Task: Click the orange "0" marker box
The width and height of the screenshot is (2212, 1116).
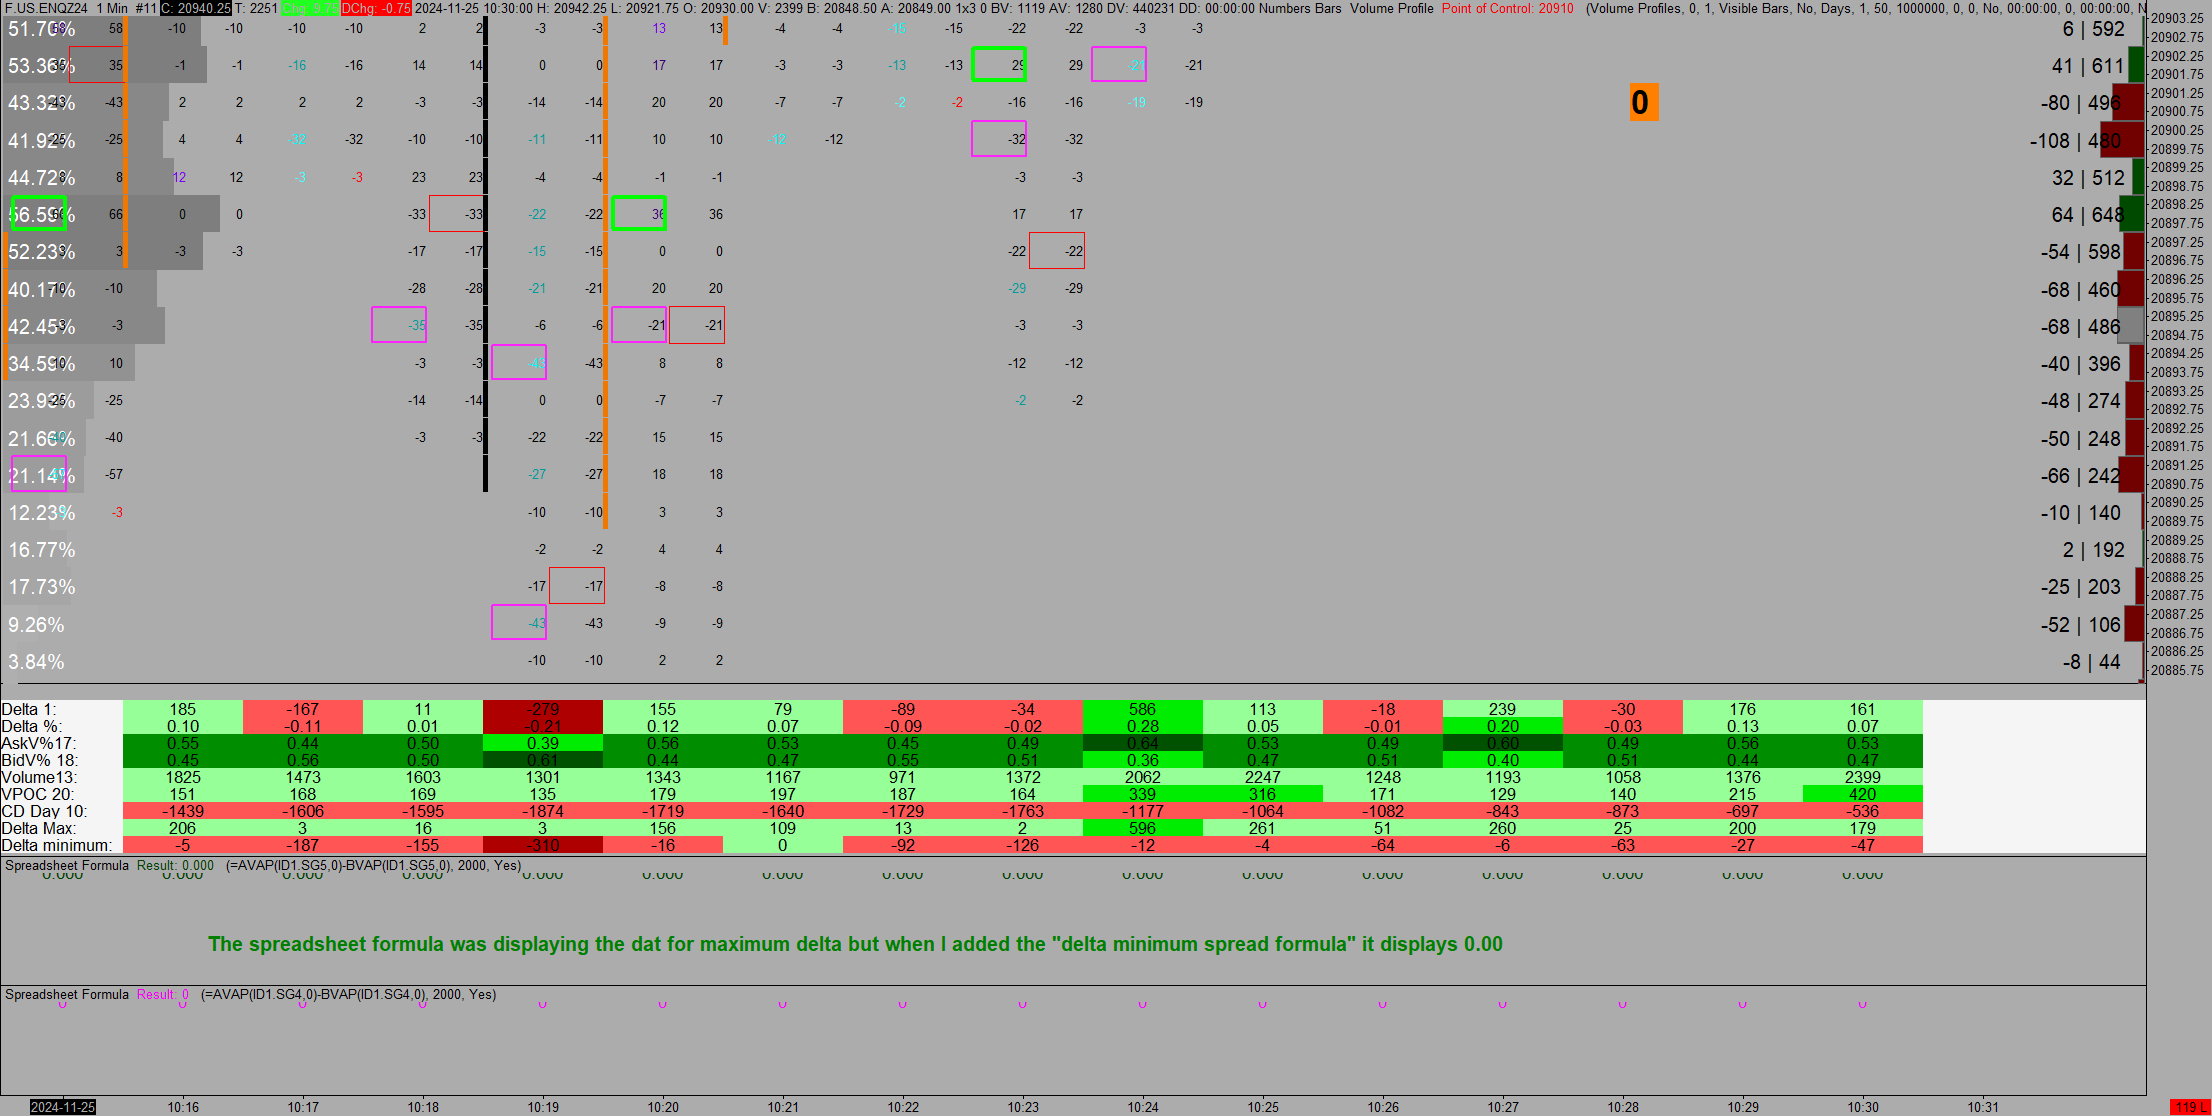Action: coord(1642,103)
